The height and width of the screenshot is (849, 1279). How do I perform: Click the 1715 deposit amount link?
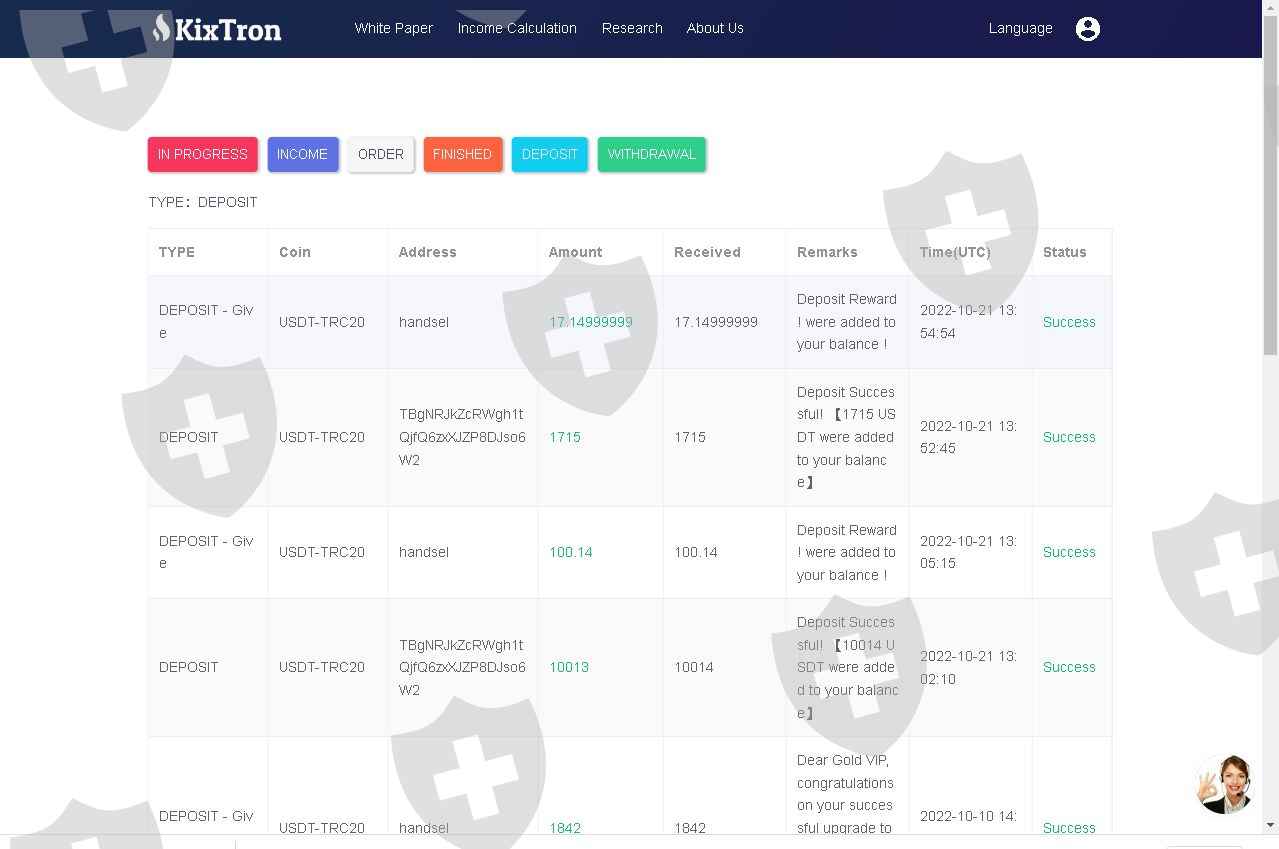565,437
